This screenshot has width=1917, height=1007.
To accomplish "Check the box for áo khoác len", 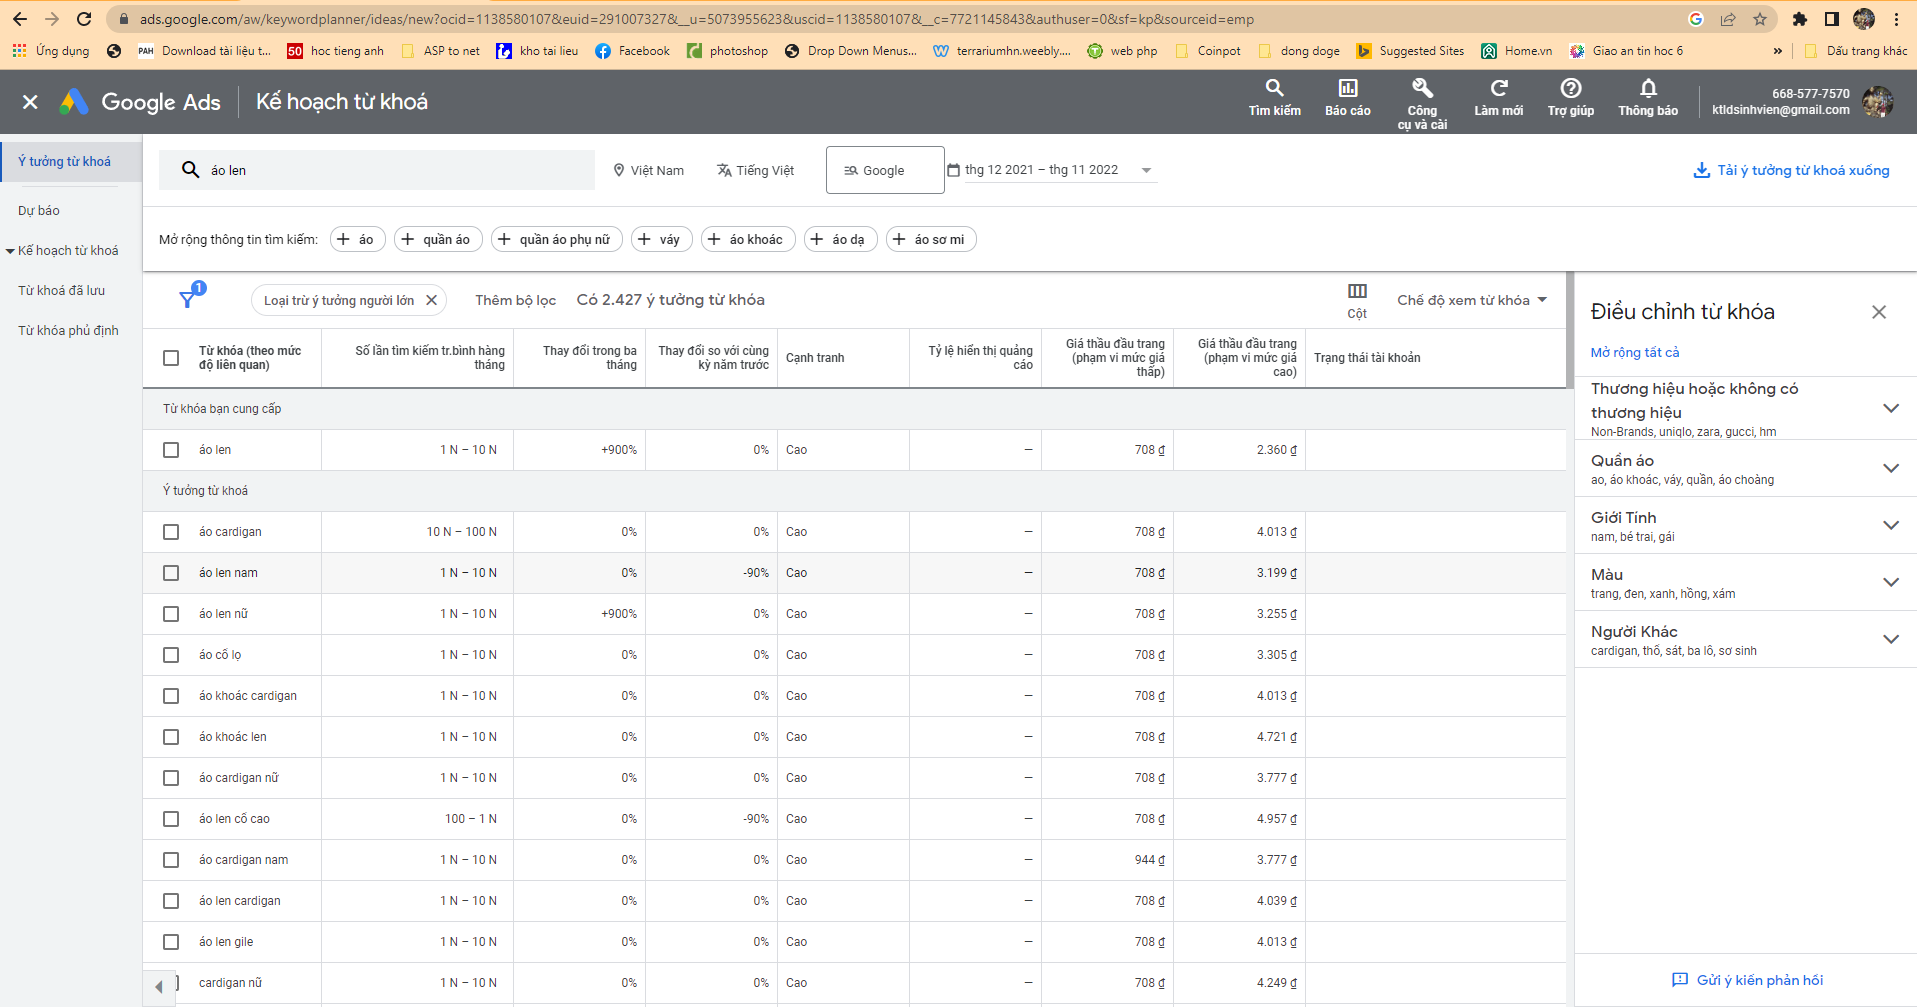I will (x=171, y=737).
